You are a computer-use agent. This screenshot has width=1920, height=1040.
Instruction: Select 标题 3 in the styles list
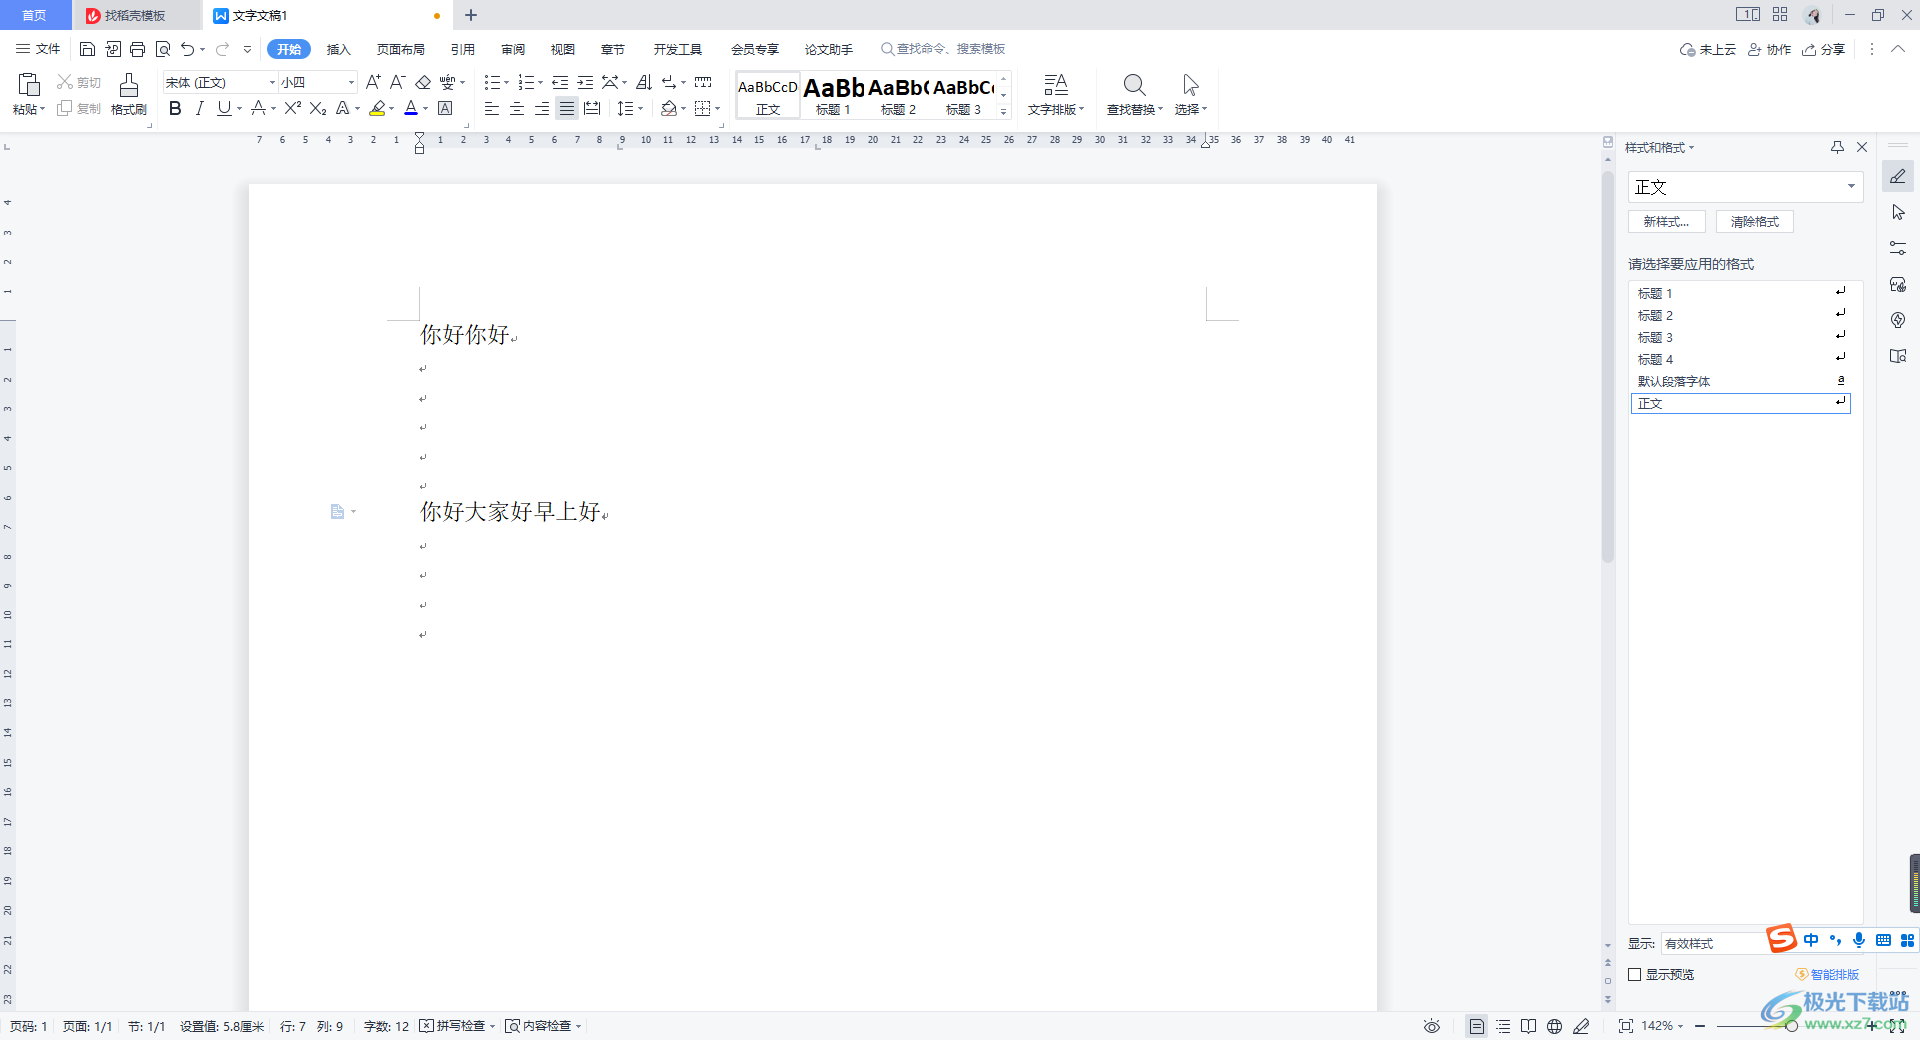(1741, 337)
